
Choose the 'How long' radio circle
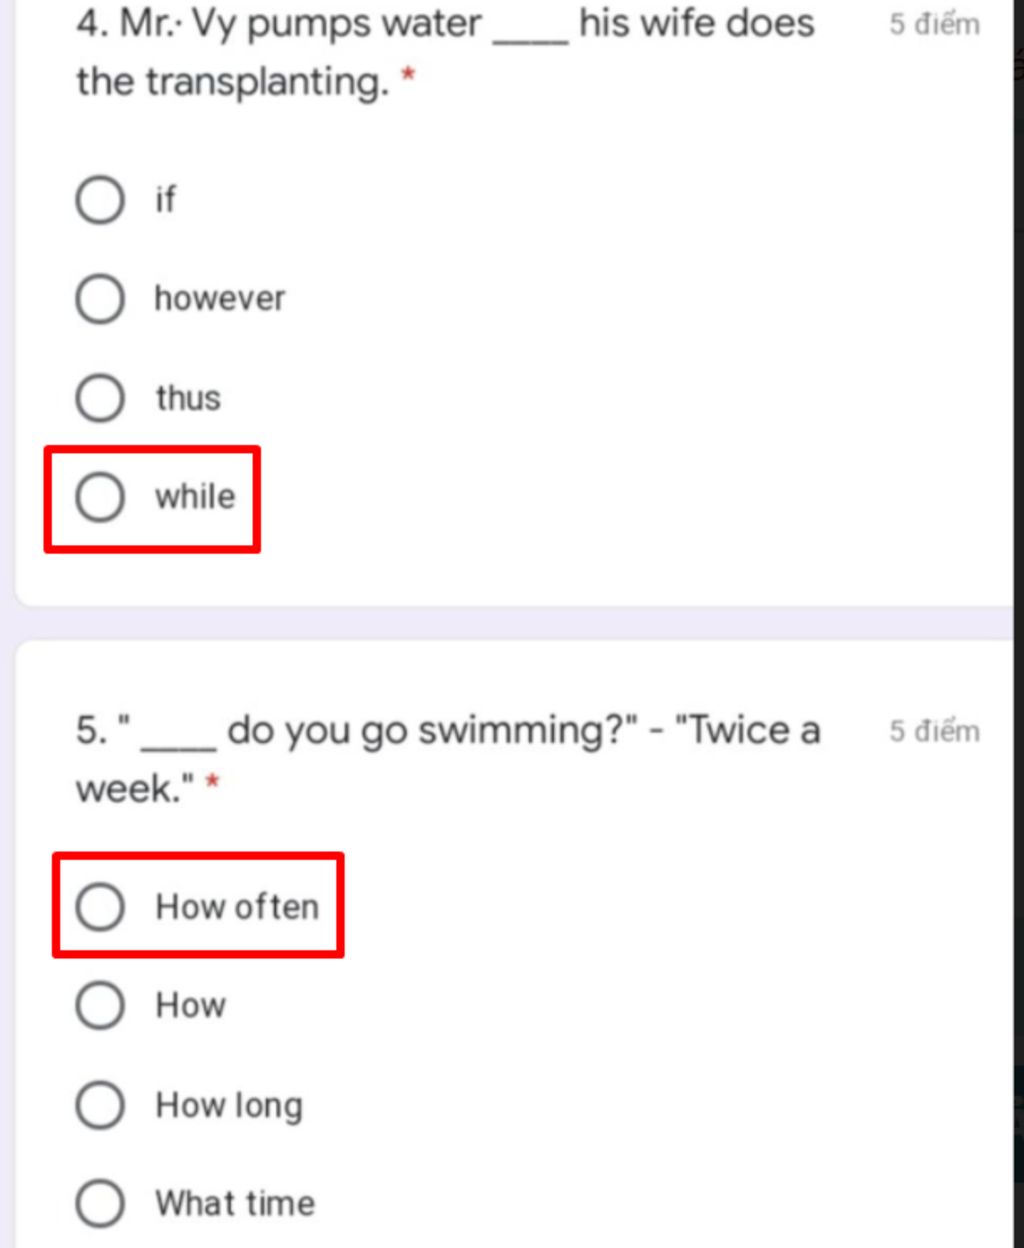pyautogui.click(x=100, y=1105)
